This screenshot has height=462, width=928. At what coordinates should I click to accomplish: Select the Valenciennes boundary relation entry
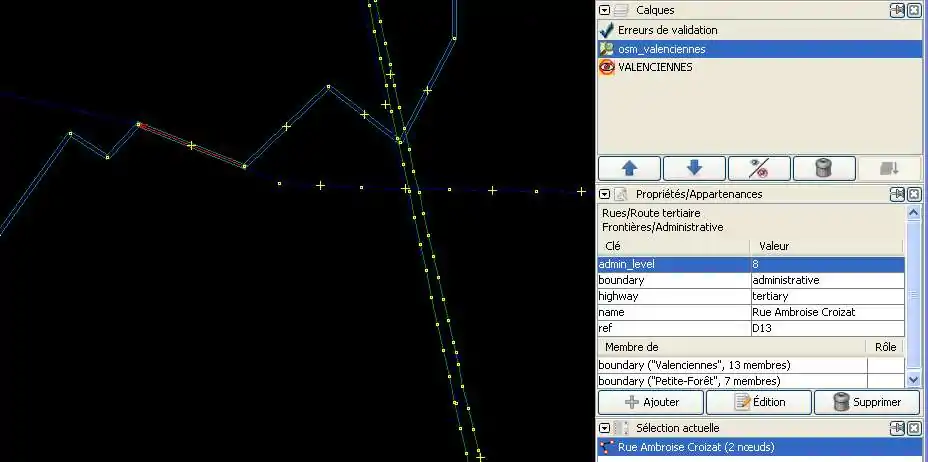730,365
